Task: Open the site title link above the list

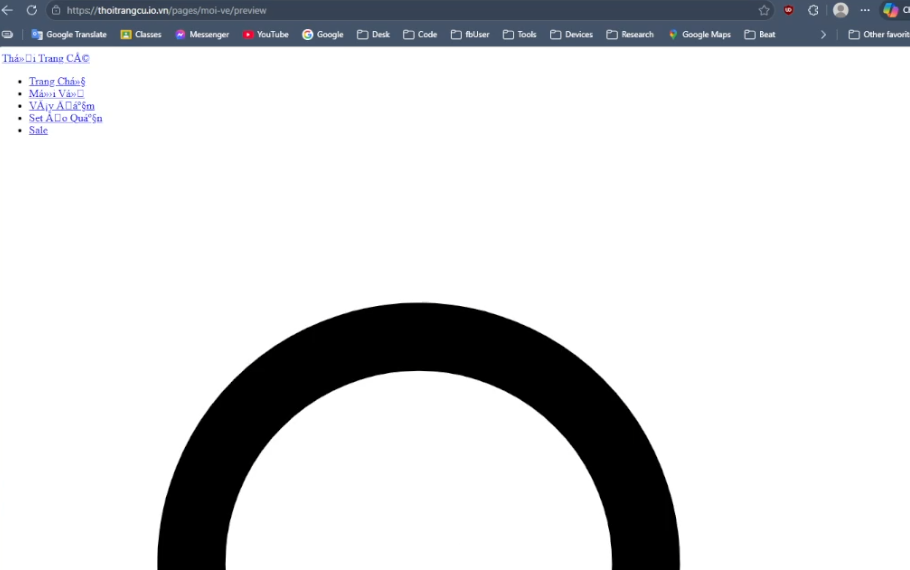Action: pyautogui.click(x=46, y=58)
